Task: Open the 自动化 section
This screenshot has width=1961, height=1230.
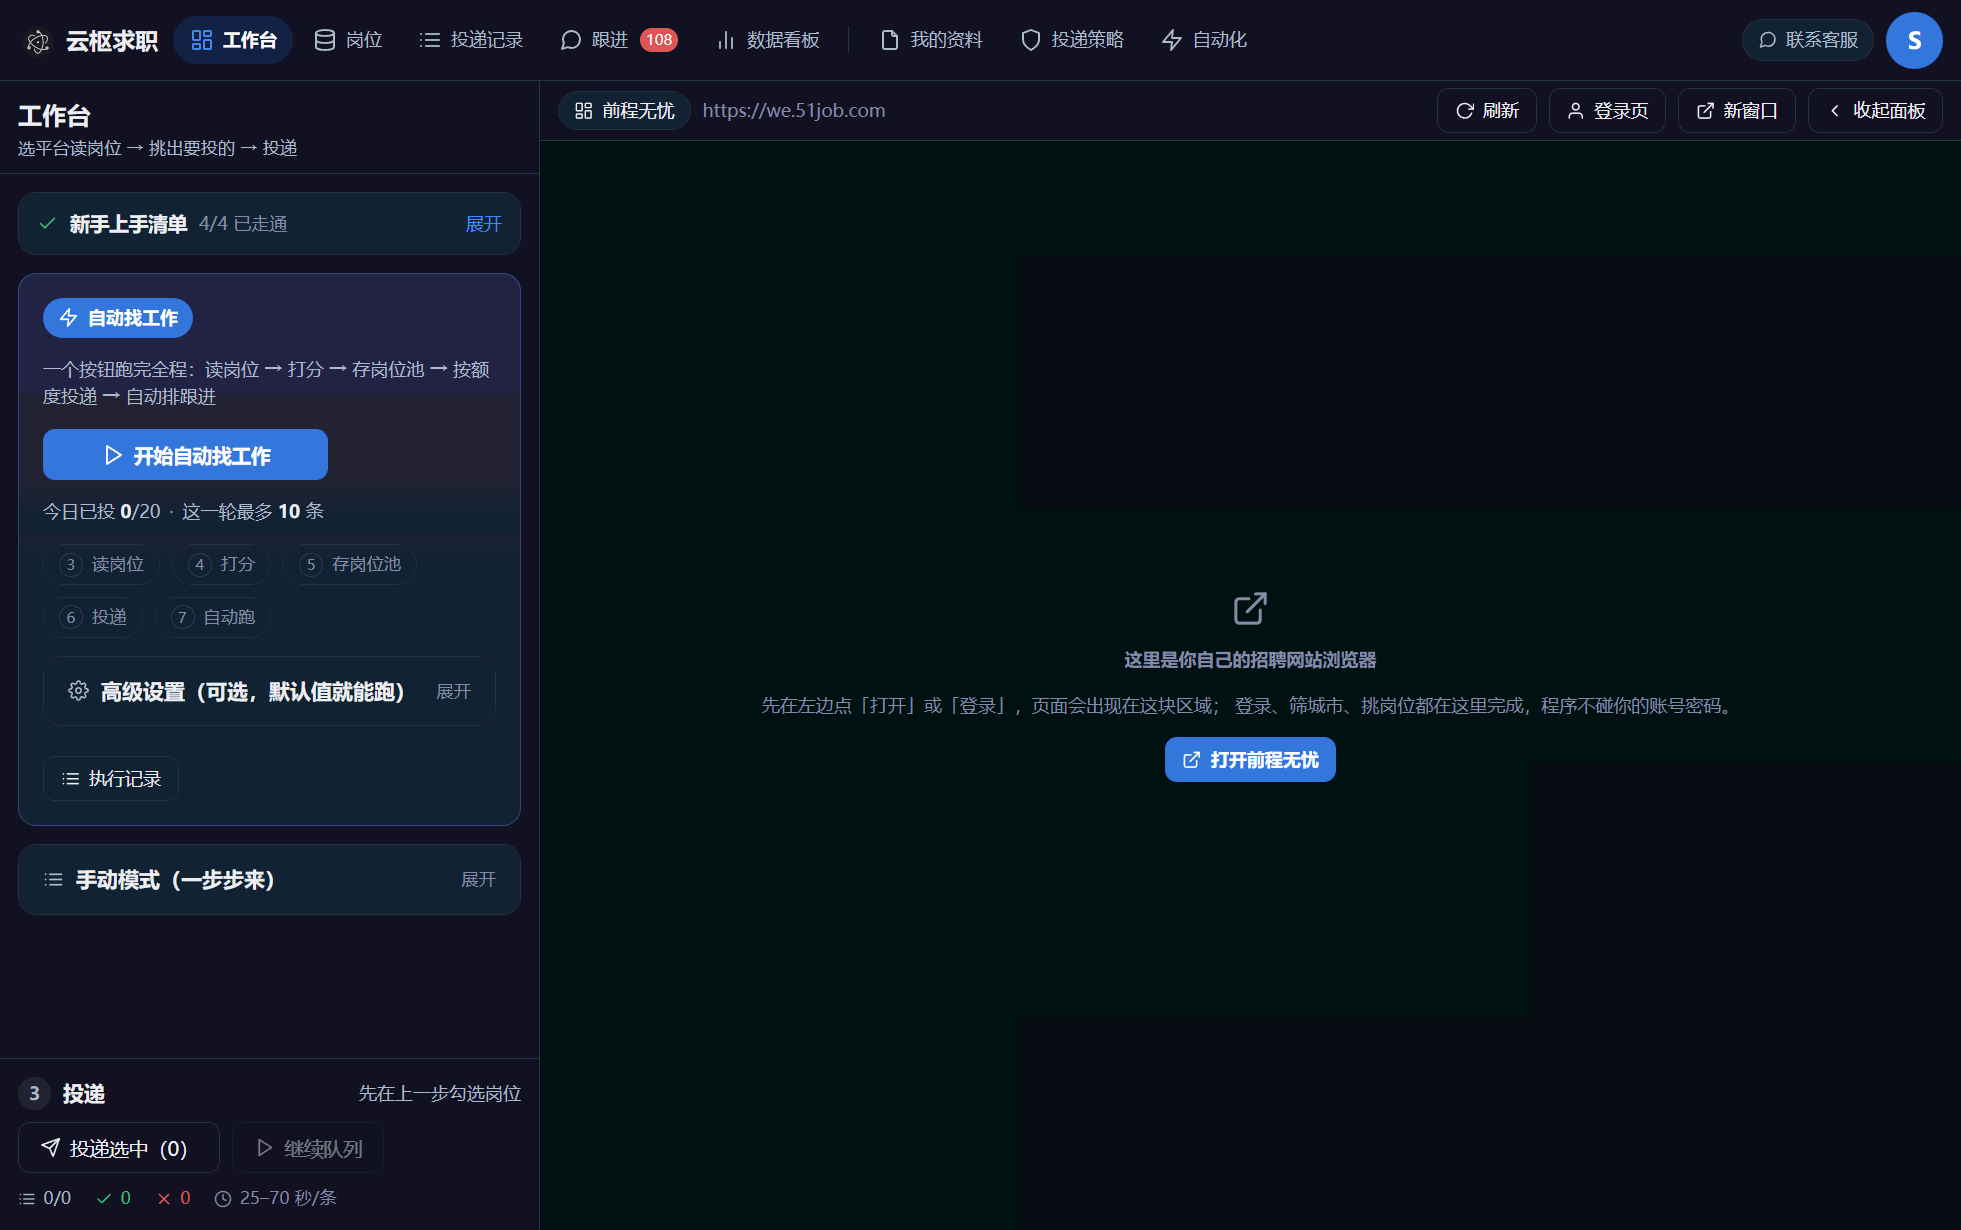Action: (1204, 40)
